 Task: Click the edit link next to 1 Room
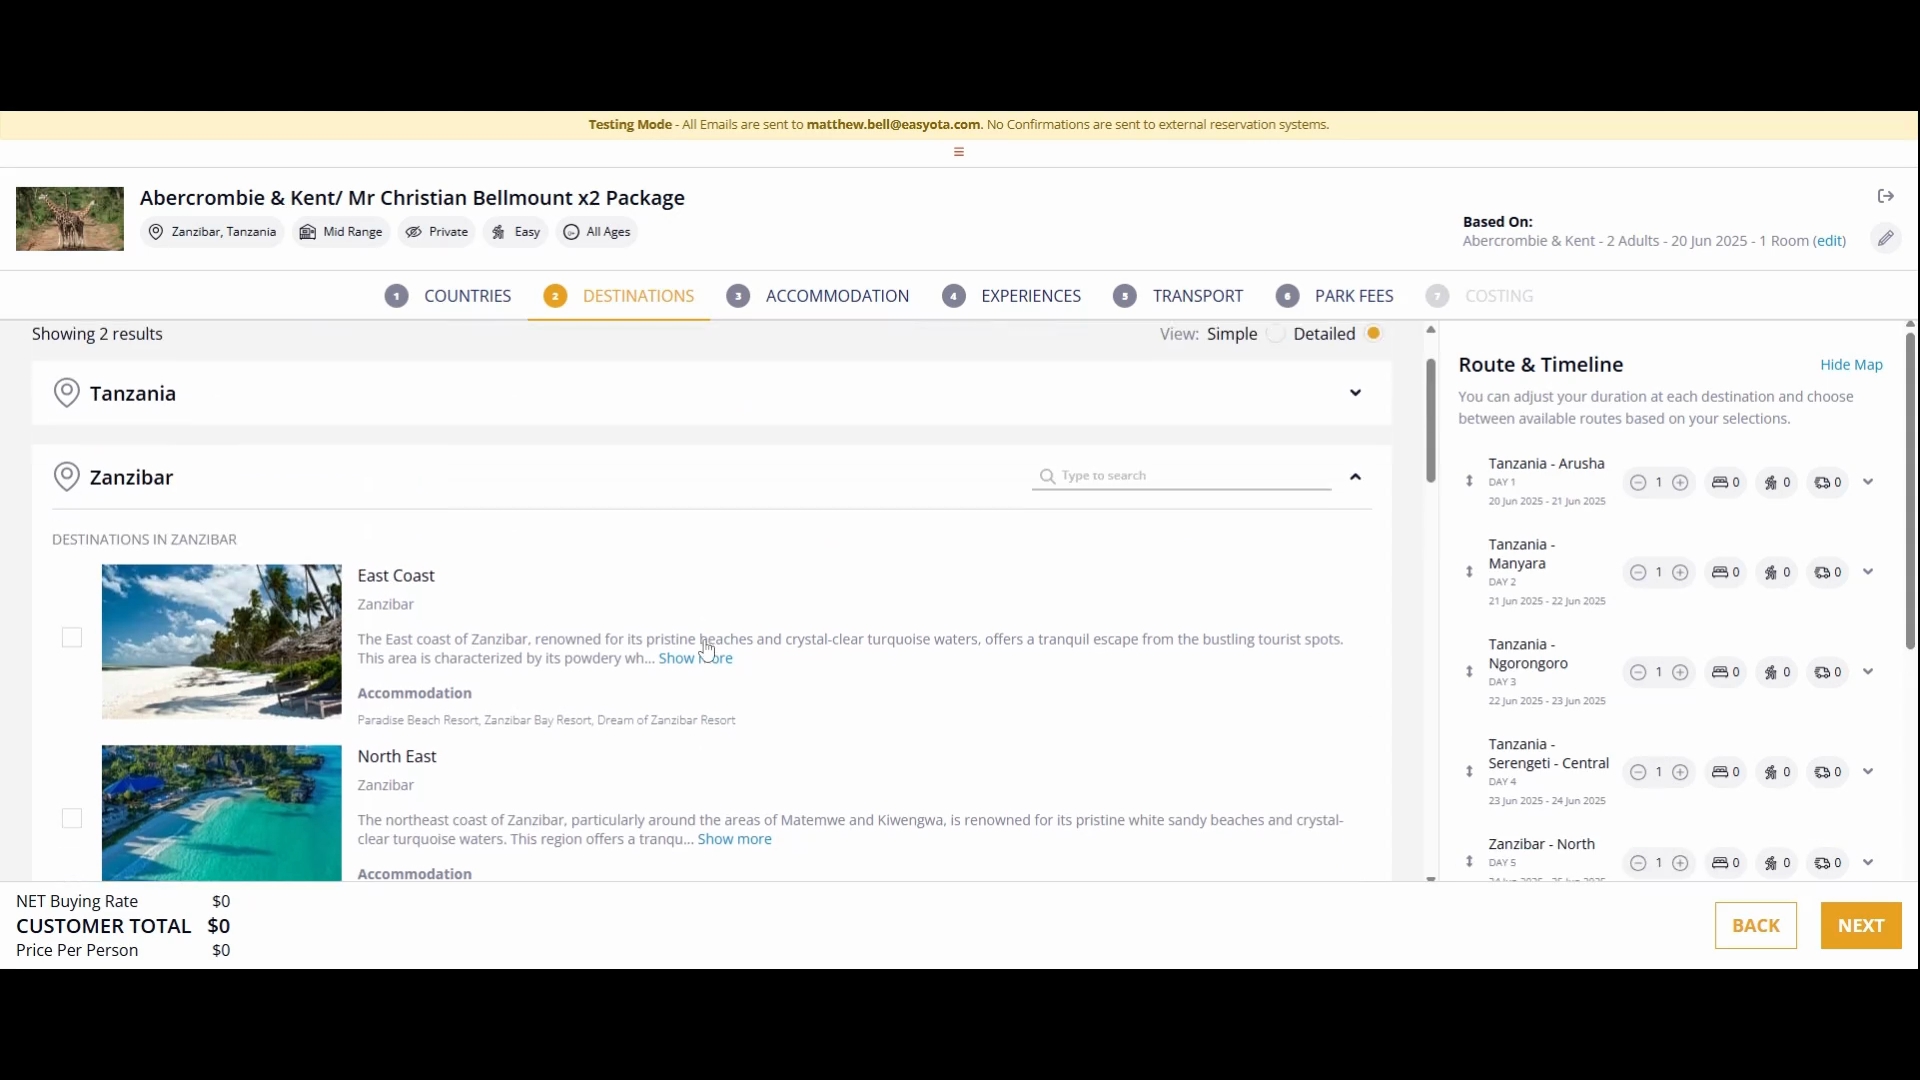(1830, 241)
